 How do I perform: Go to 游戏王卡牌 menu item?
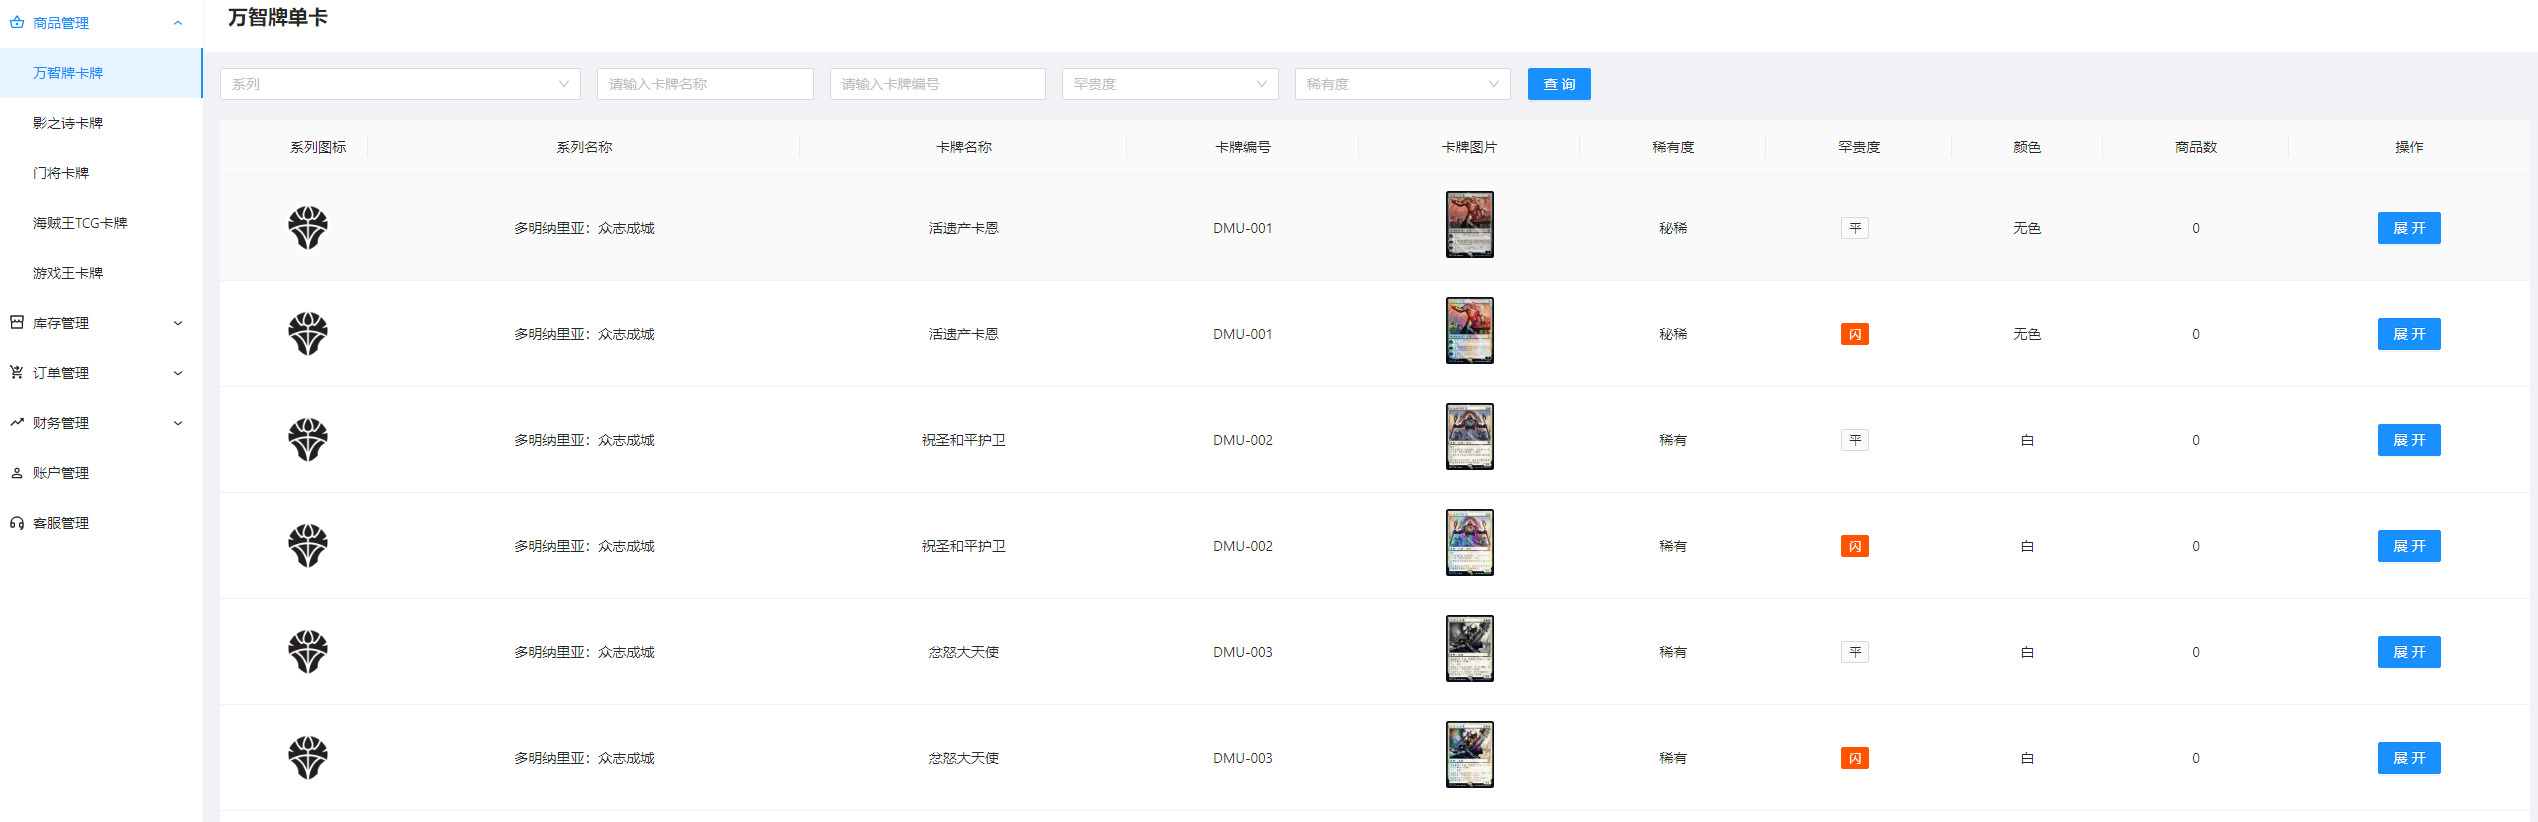point(68,273)
